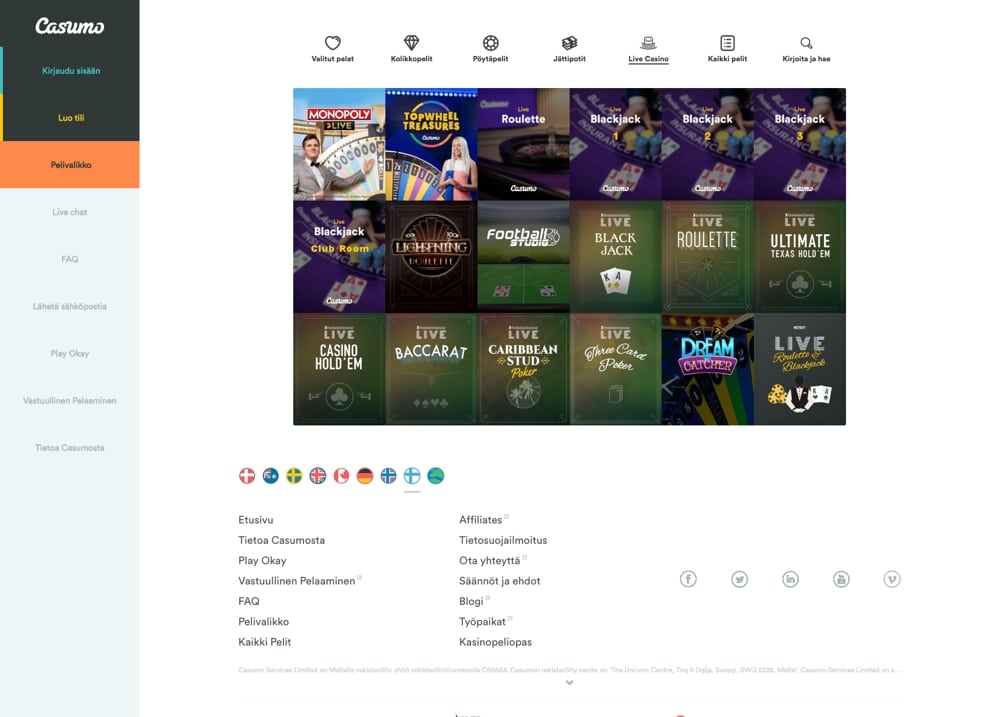Select the United Kingdom flag
1000x717 pixels.
point(318,476)
